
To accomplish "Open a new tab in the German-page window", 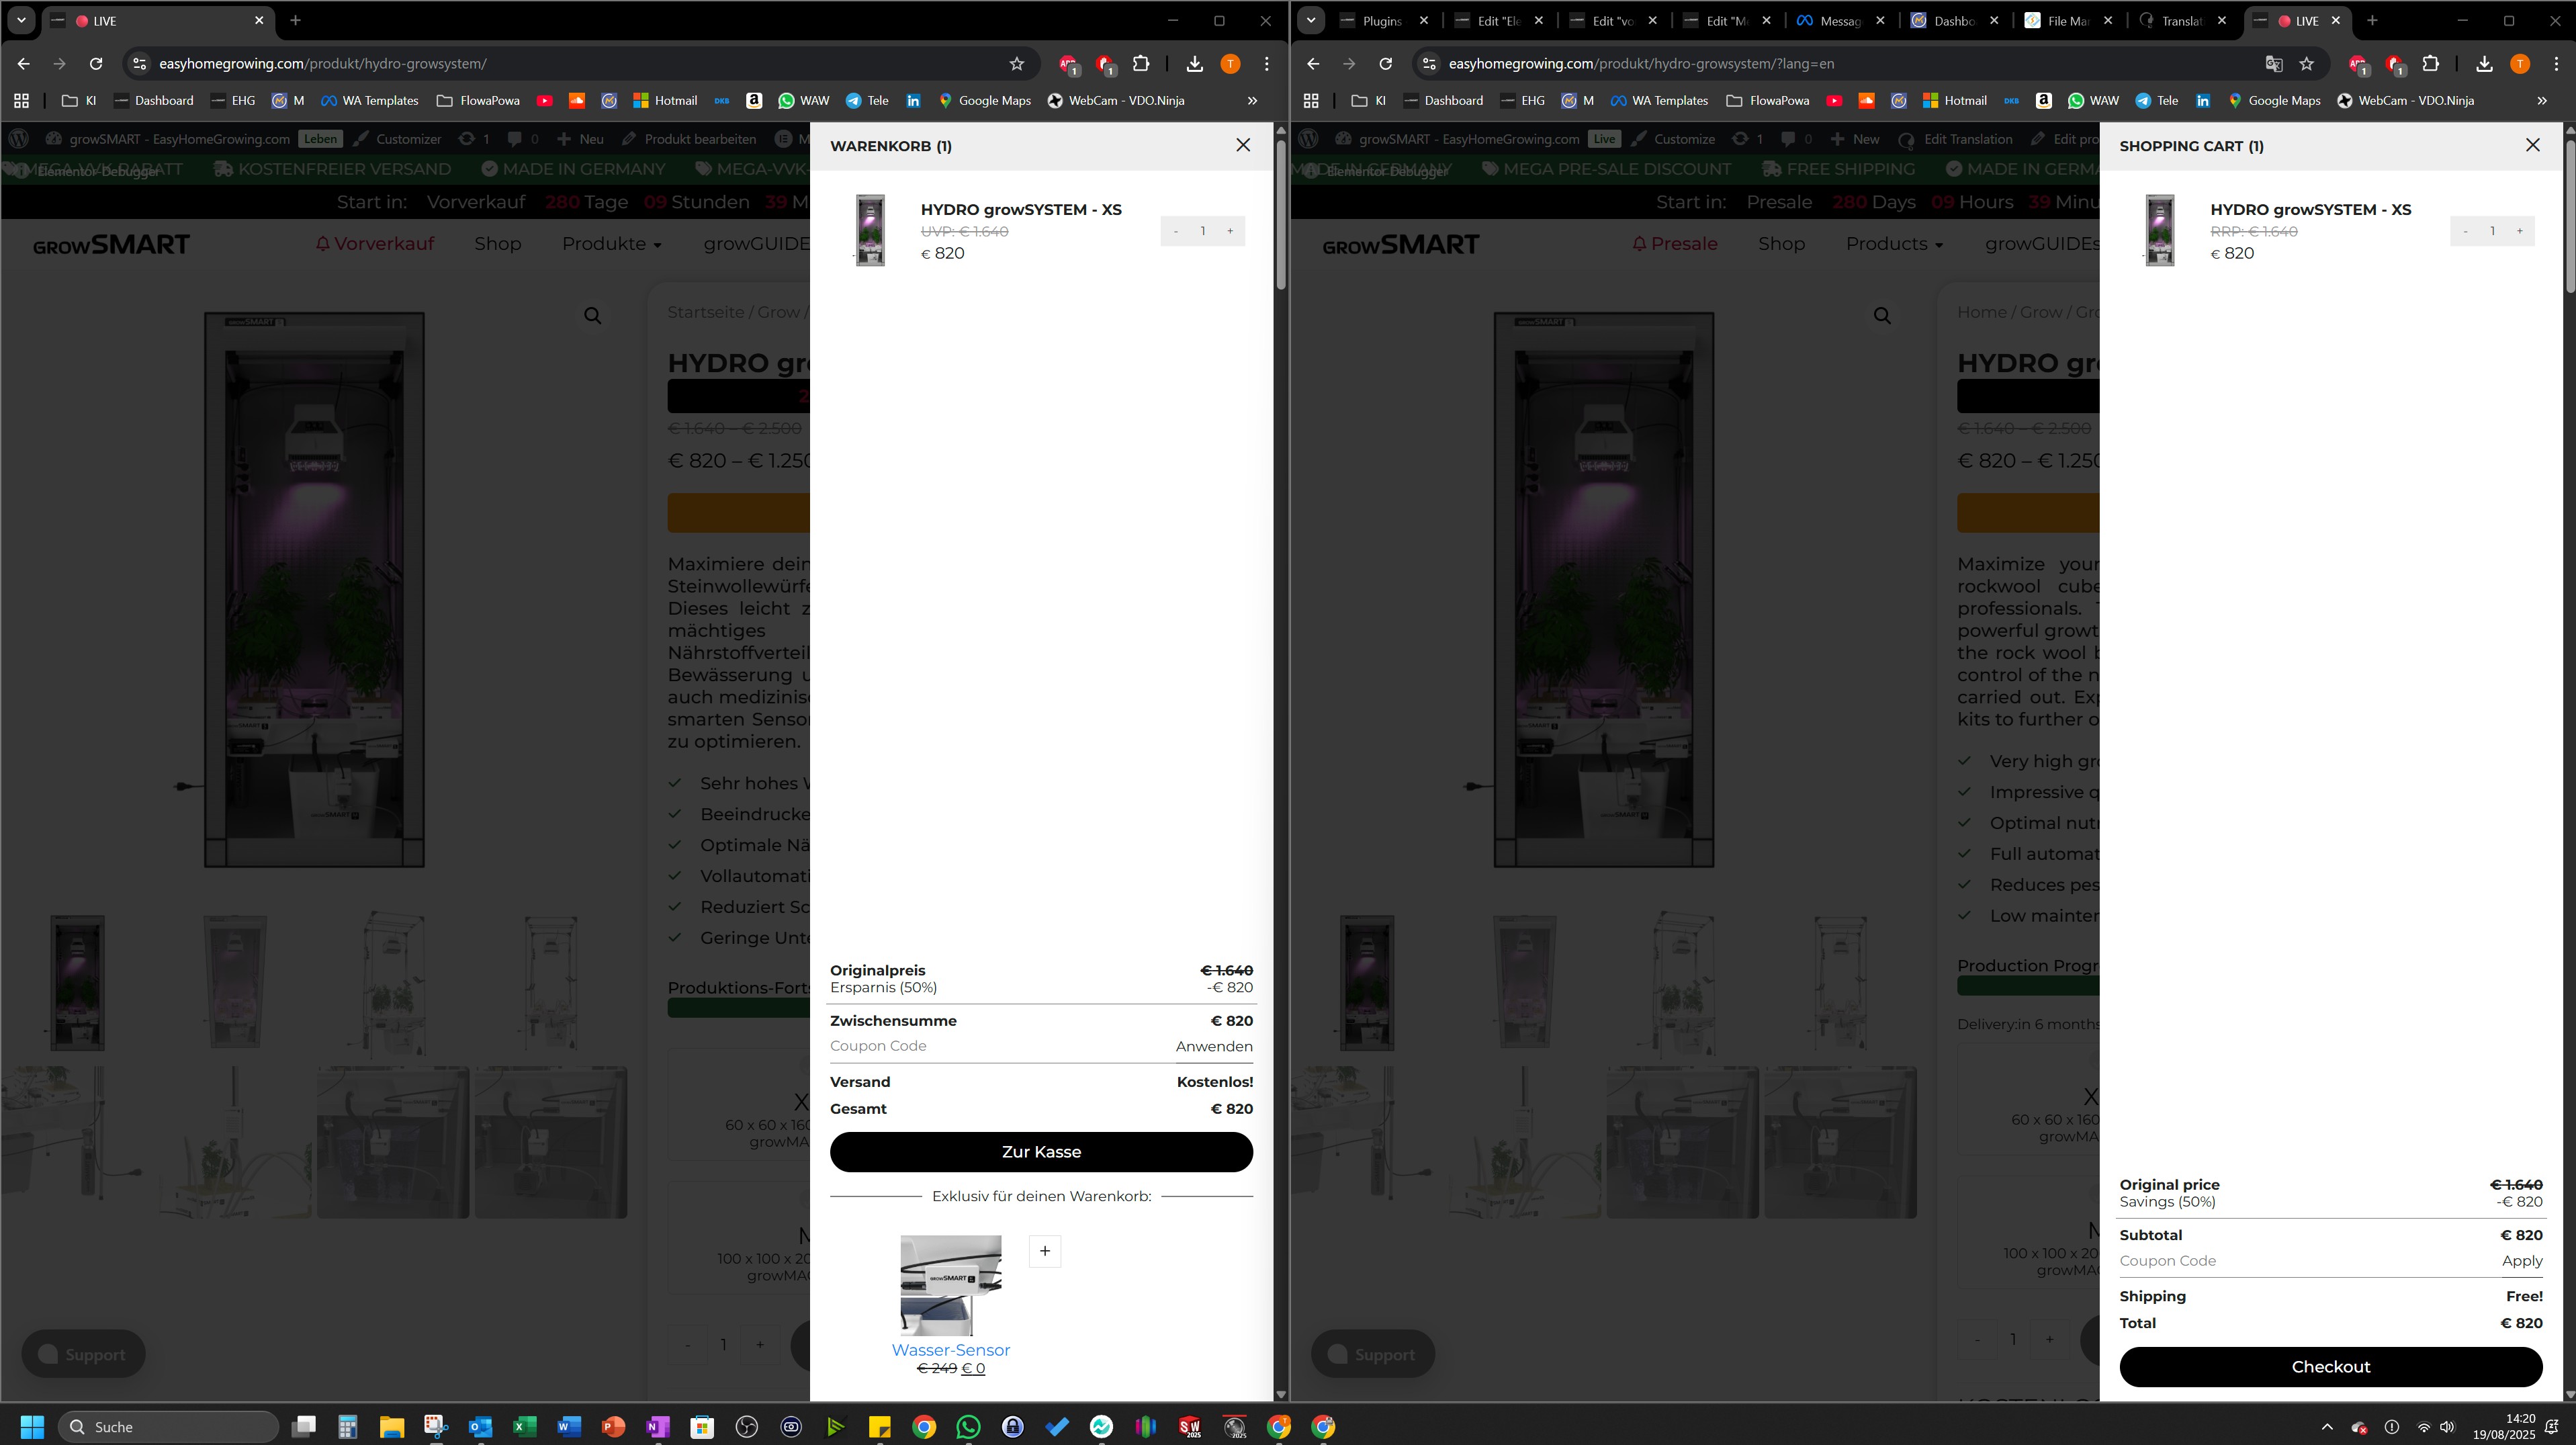I will pos(295,21).
